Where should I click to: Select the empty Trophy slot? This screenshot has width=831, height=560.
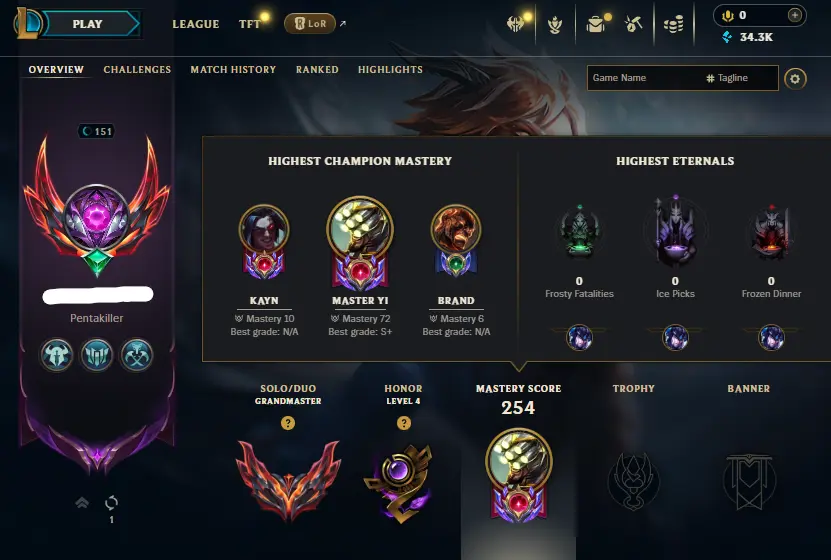(633, 481)
